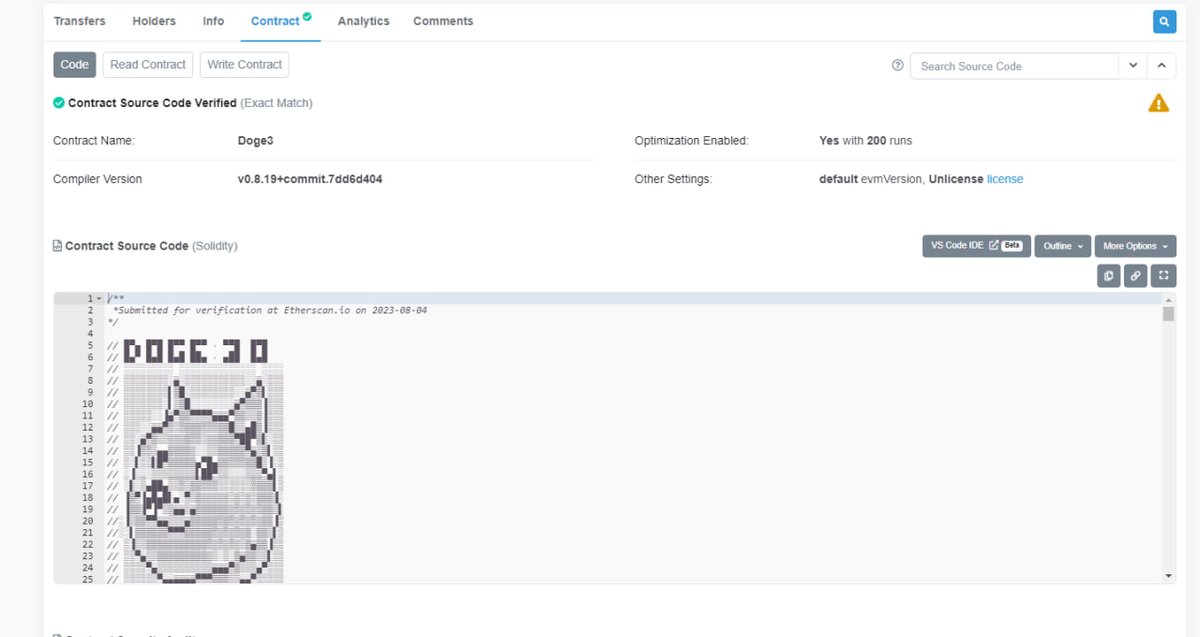Viewport: 1200px width, 637px height.
Task: Click the permalink chain icon
Action: point(1136,275)
